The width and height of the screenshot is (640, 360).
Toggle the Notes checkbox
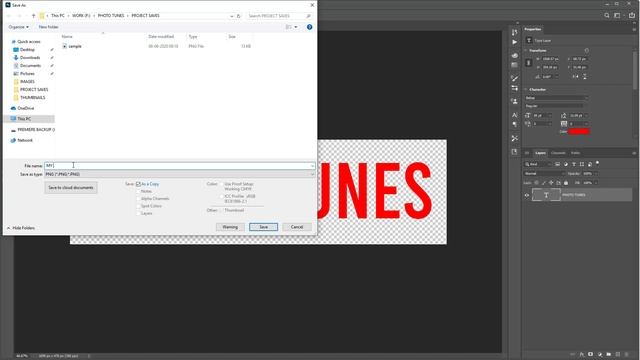[138, 191]
